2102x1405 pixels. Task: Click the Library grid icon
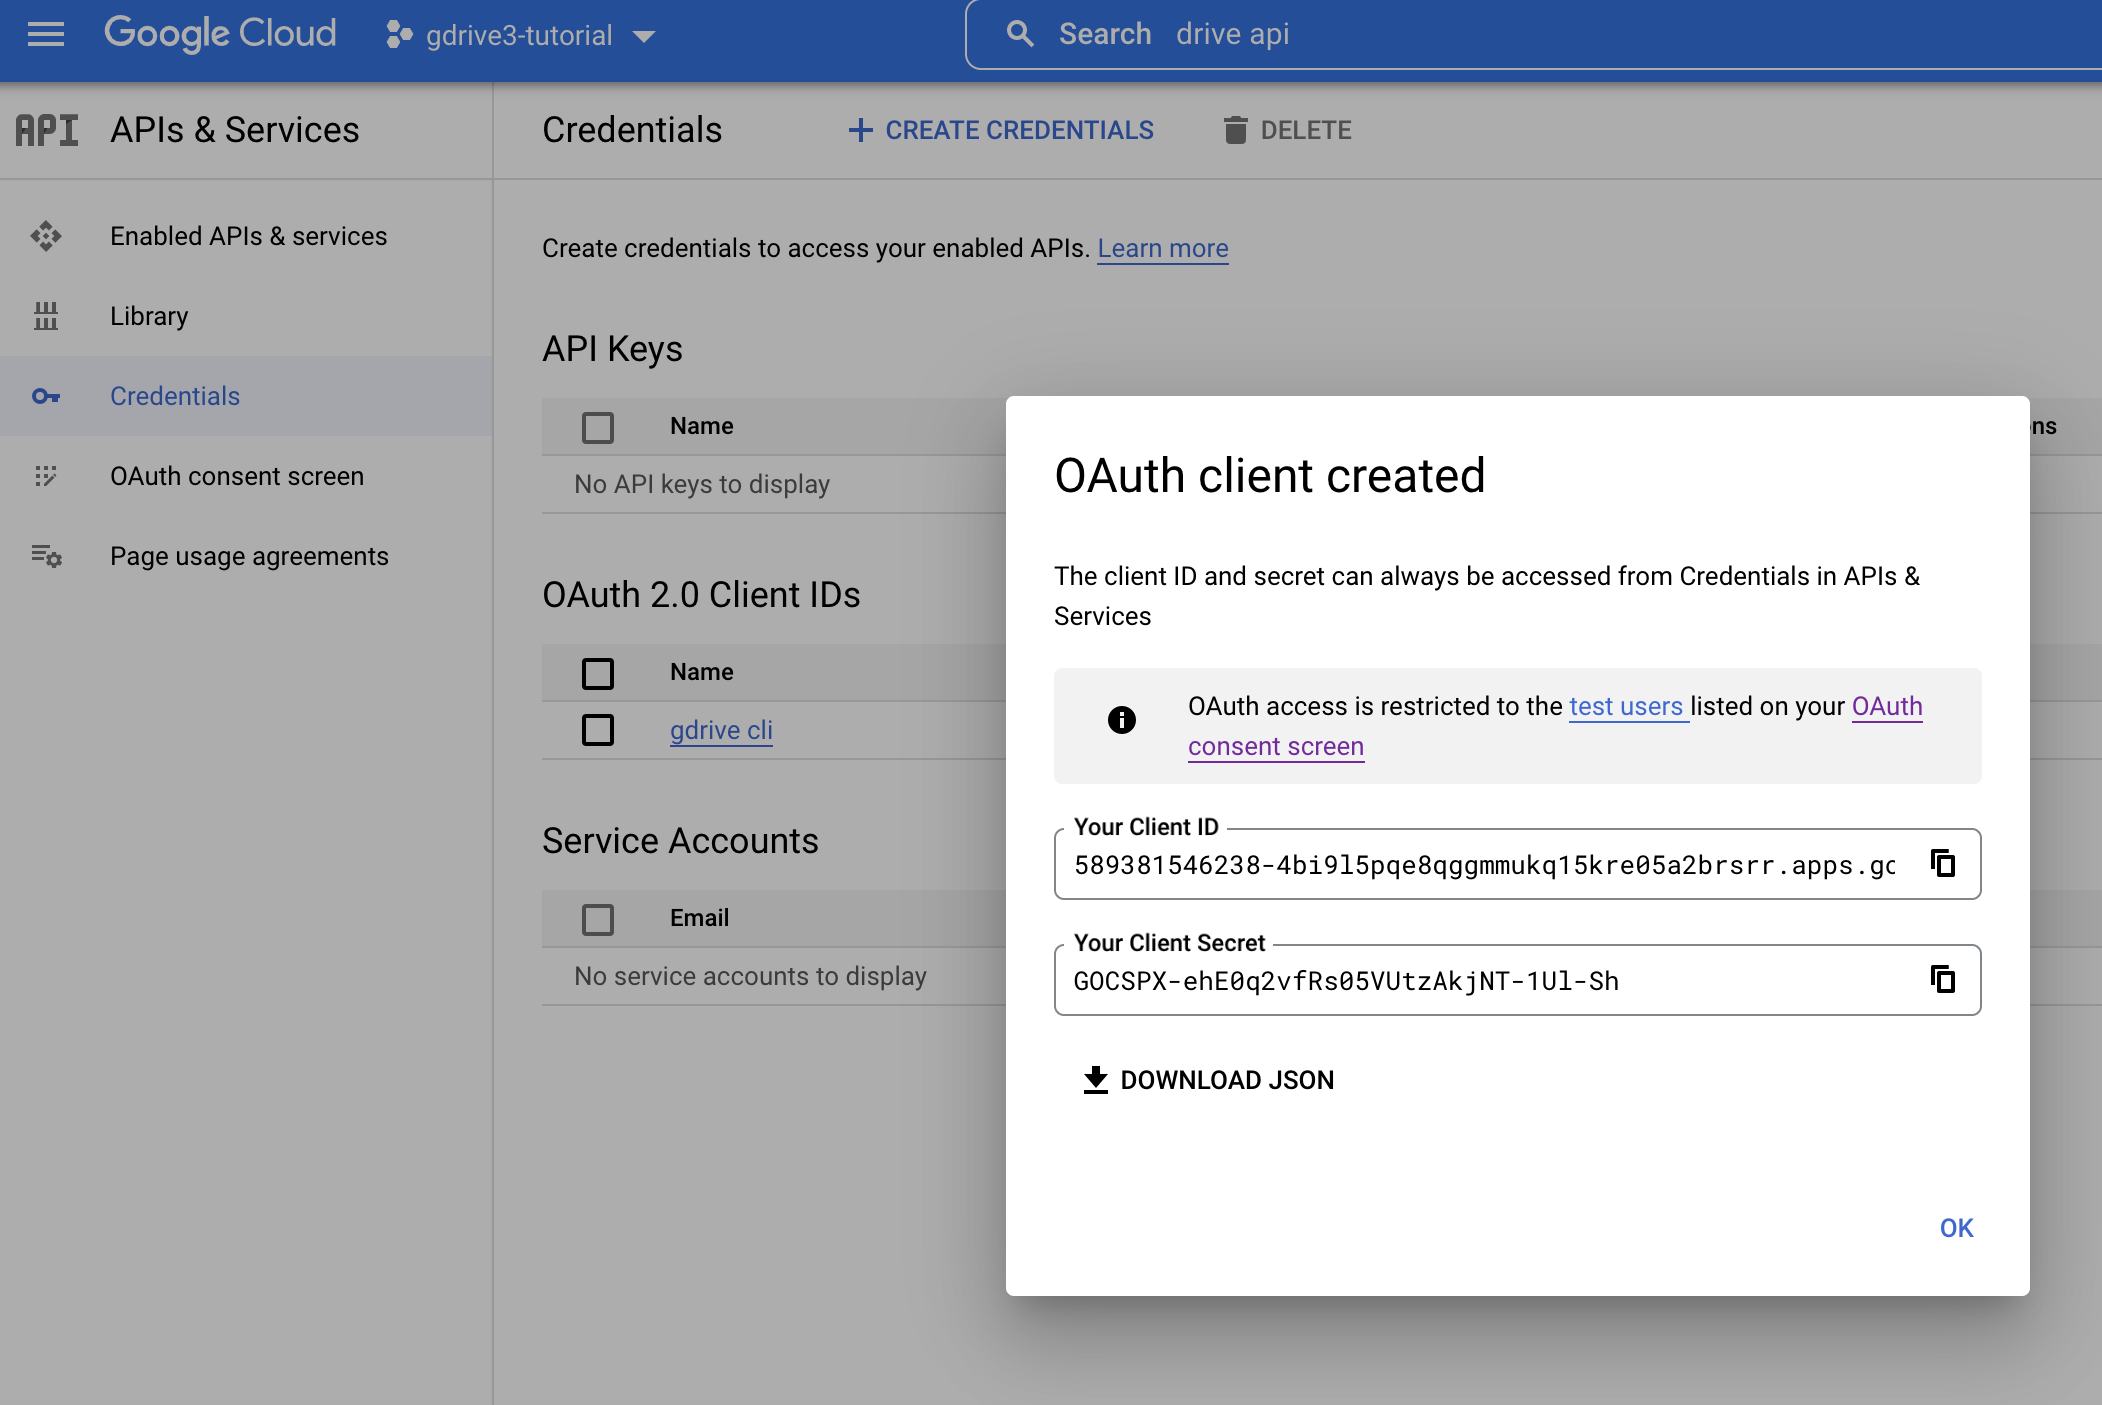46,316
